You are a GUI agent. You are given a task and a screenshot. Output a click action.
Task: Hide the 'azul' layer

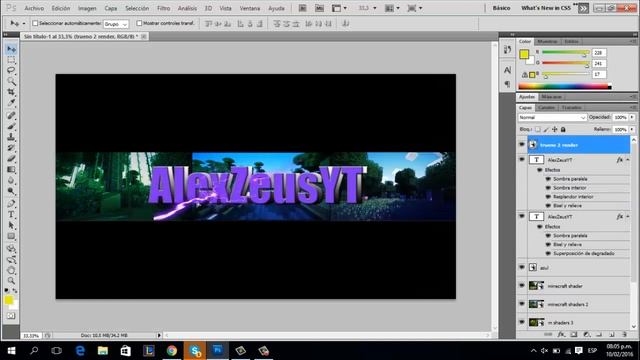pos(522,267)
